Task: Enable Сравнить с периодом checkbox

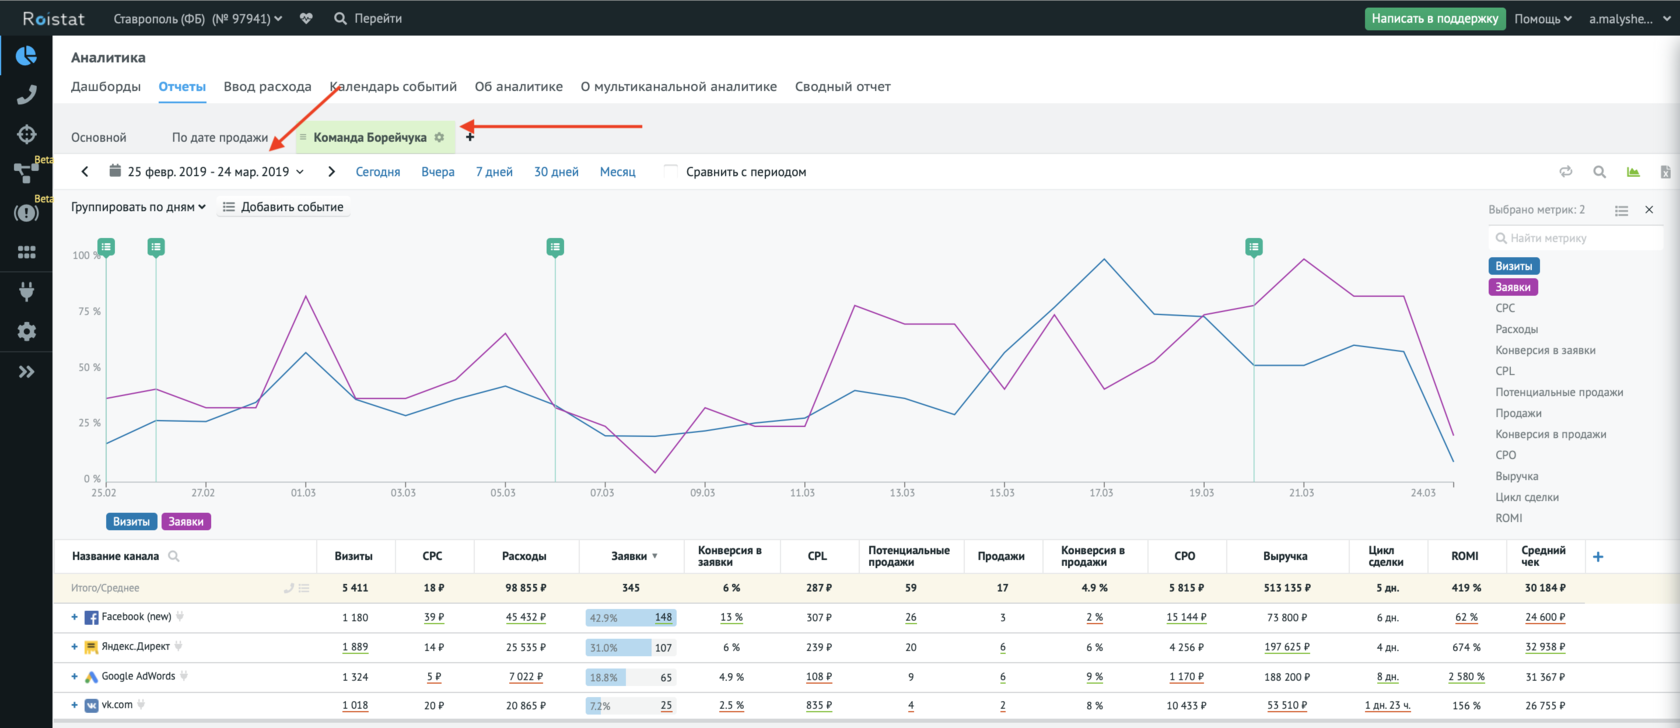Action: pos(671,171)
